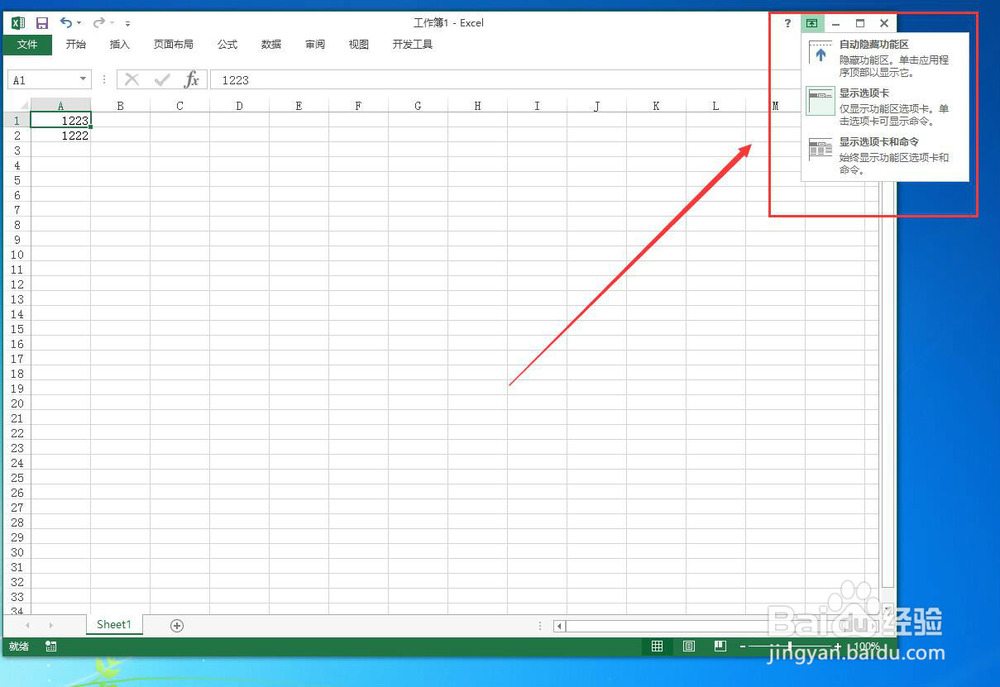1000x687 pixels.
Task: Choose 自动隐藏功能区 option
Action: pos(885,58)
